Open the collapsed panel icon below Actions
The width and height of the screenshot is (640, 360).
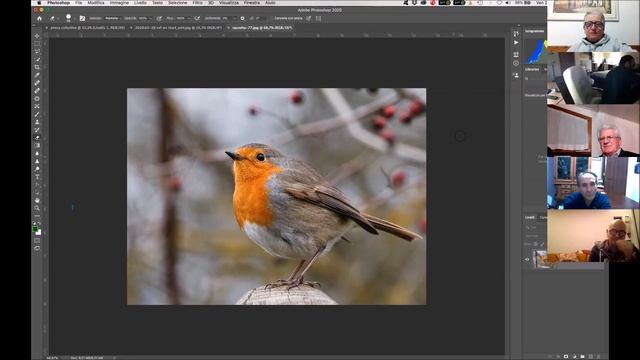(516, 54)
